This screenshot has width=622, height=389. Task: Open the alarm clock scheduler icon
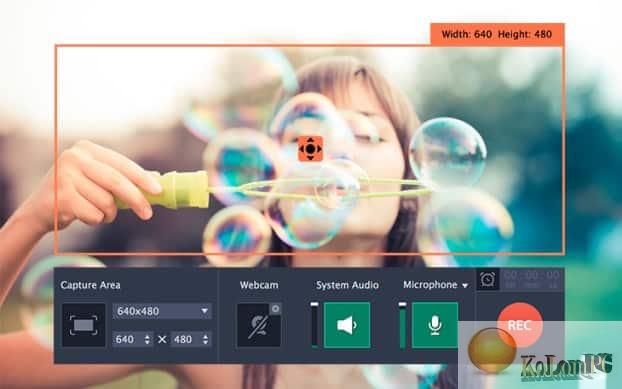pyautogui.click(x=488, y=279)
